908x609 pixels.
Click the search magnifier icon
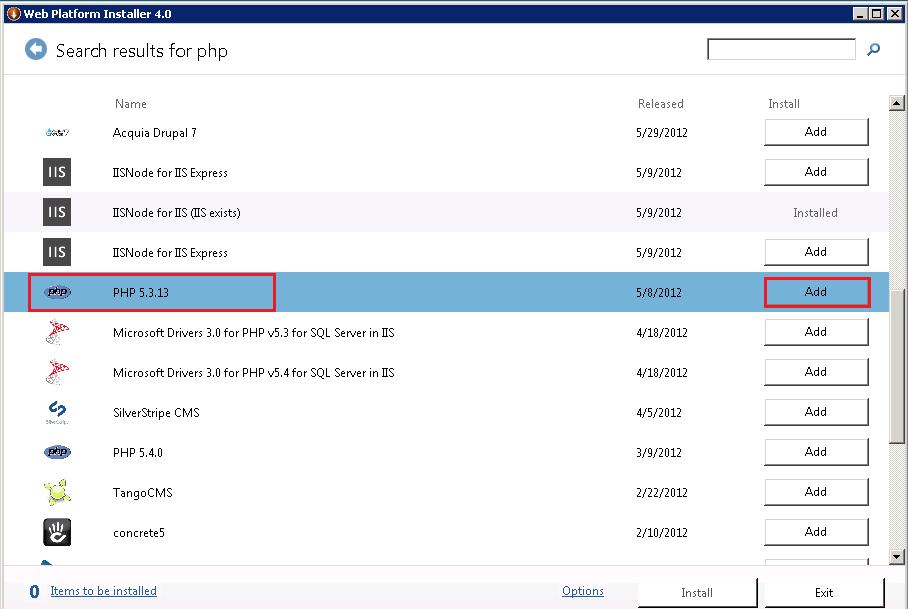[x=873, y=49]
